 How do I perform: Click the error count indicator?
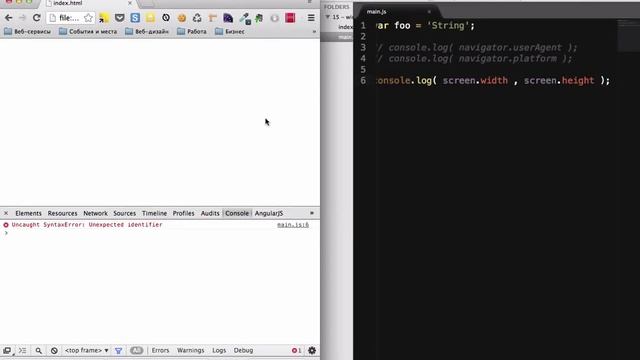click(x=296, y=351)
